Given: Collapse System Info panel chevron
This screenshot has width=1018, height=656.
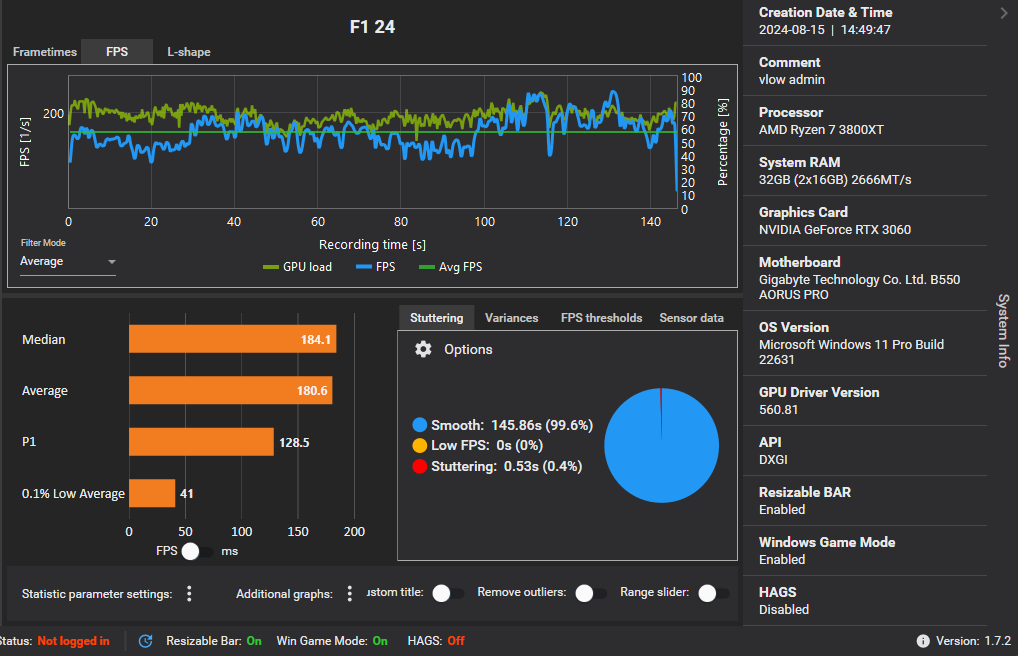Looking at the screenshot, I should pos(1004,13).
